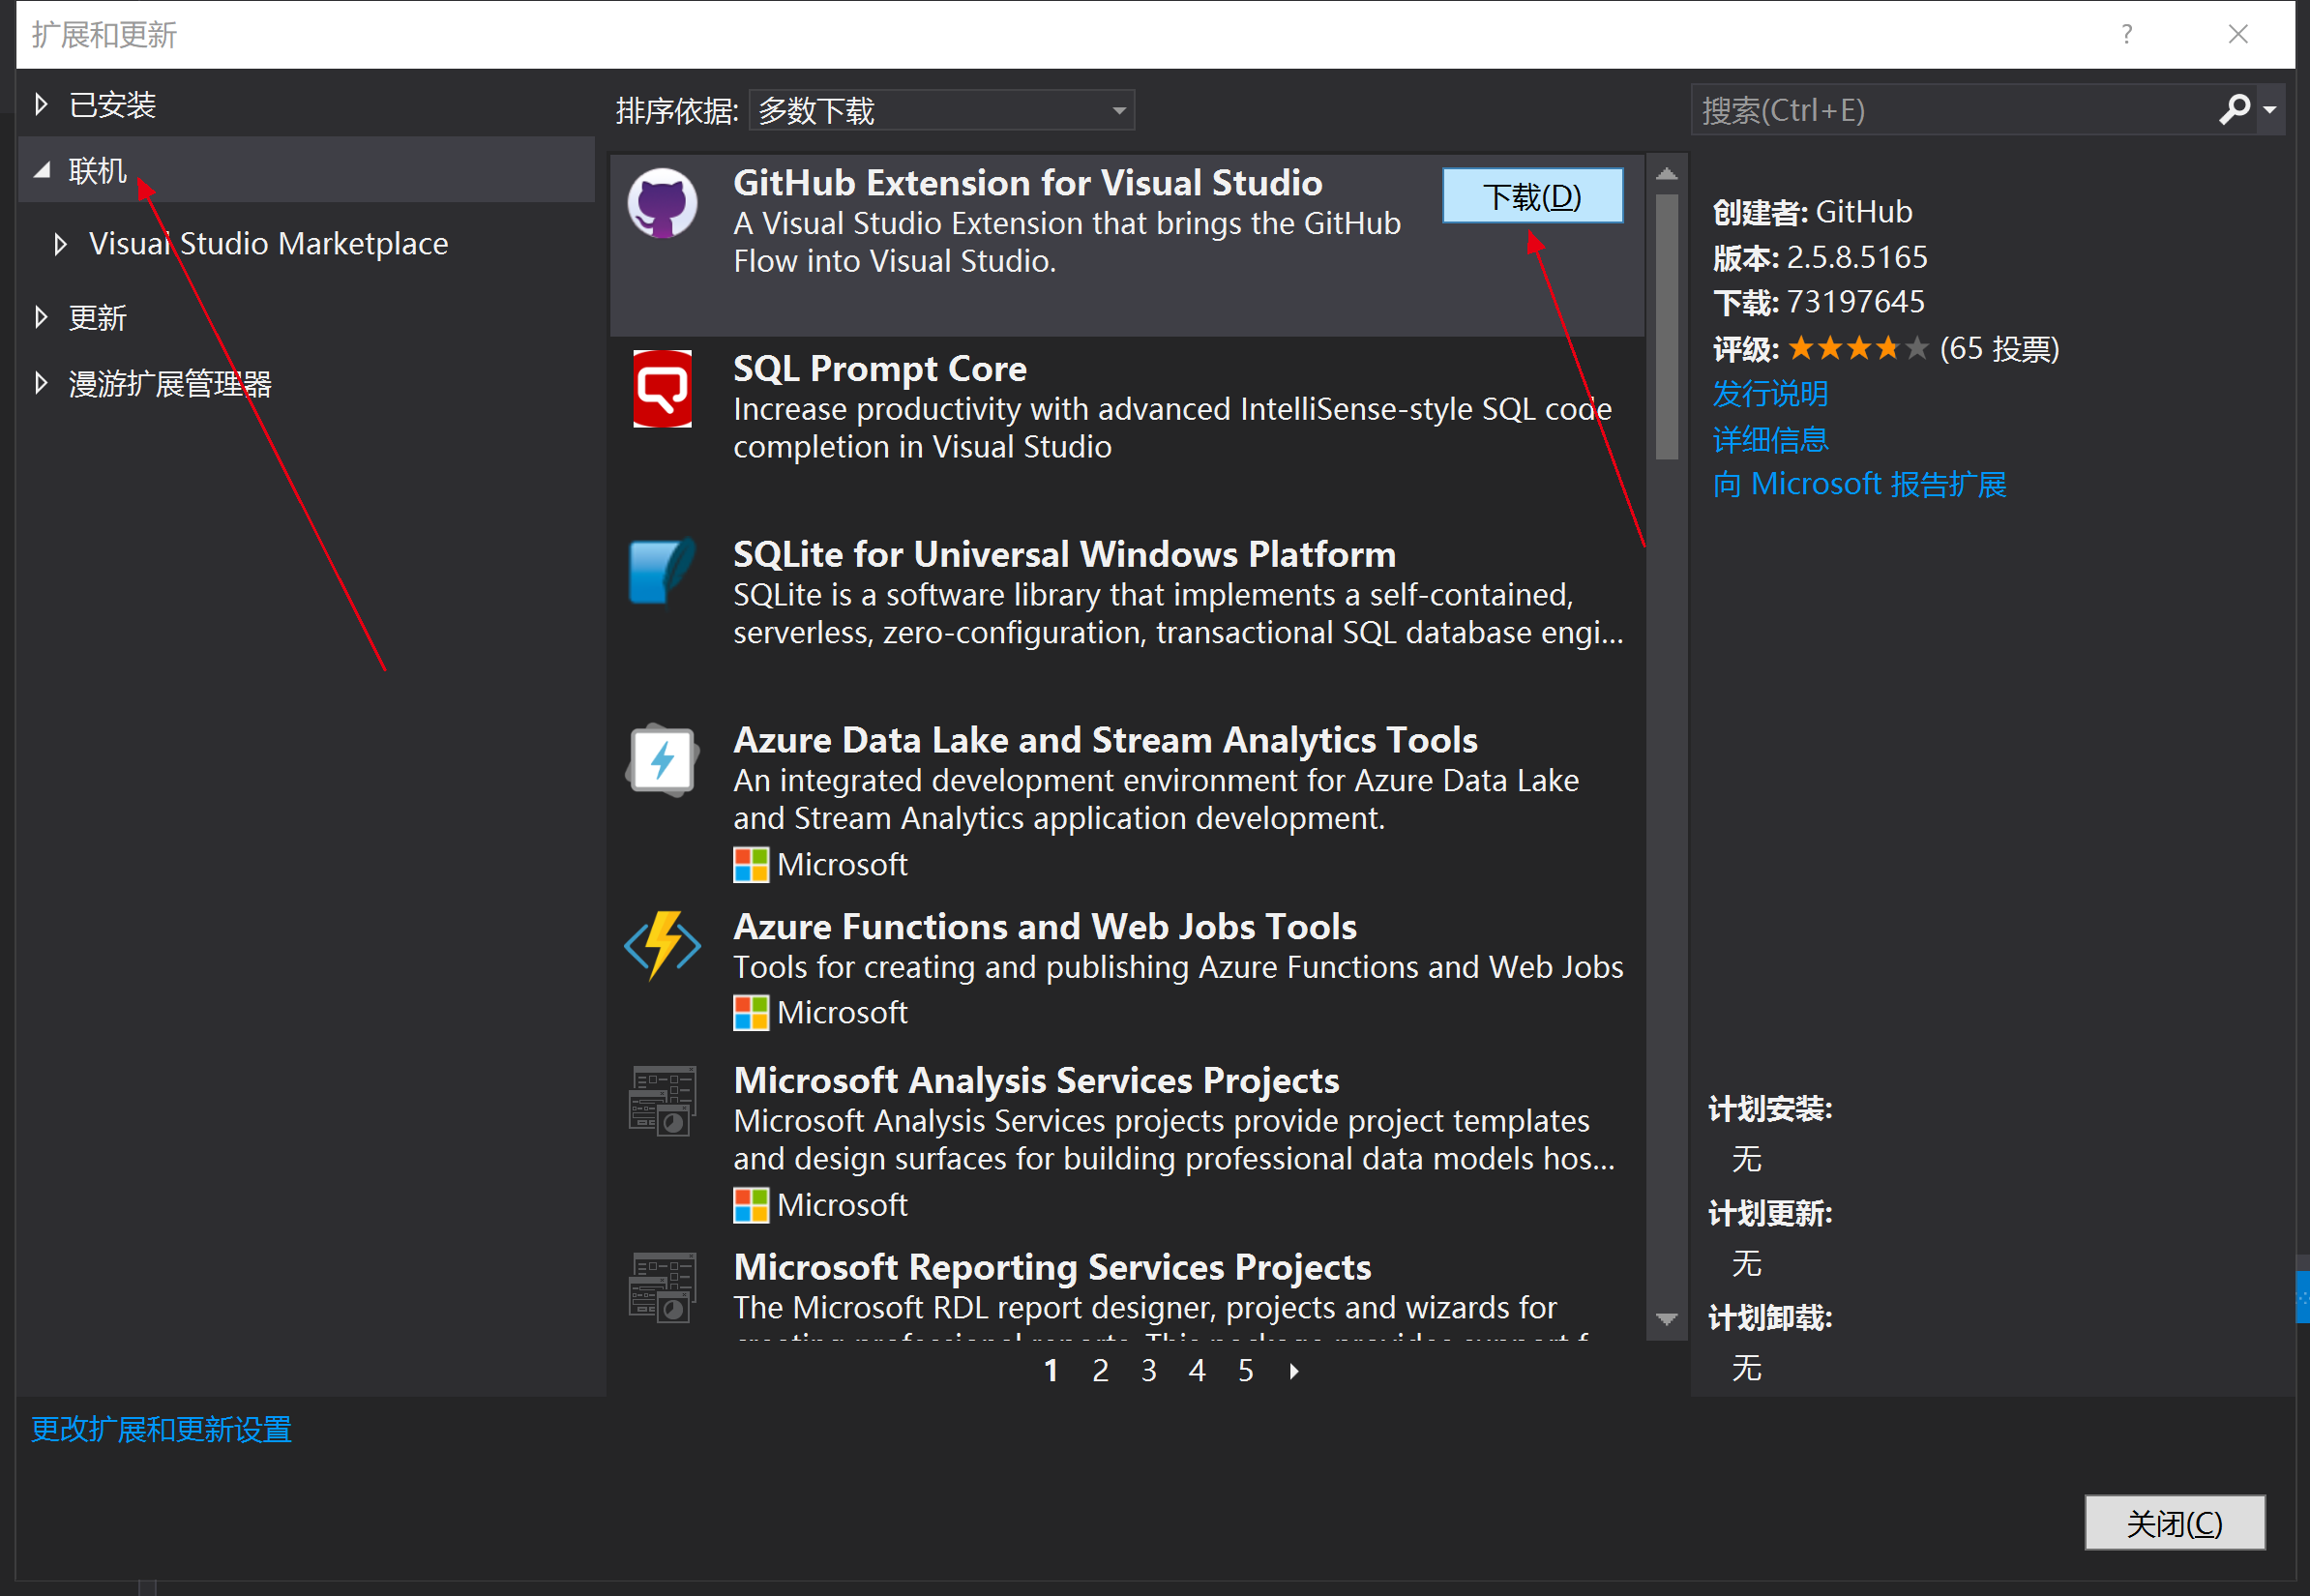Screen dimensions: 2310x1596
Task: Select Azure Functions and Web Jobs Tools title
Action: [x=1045, y=927]
